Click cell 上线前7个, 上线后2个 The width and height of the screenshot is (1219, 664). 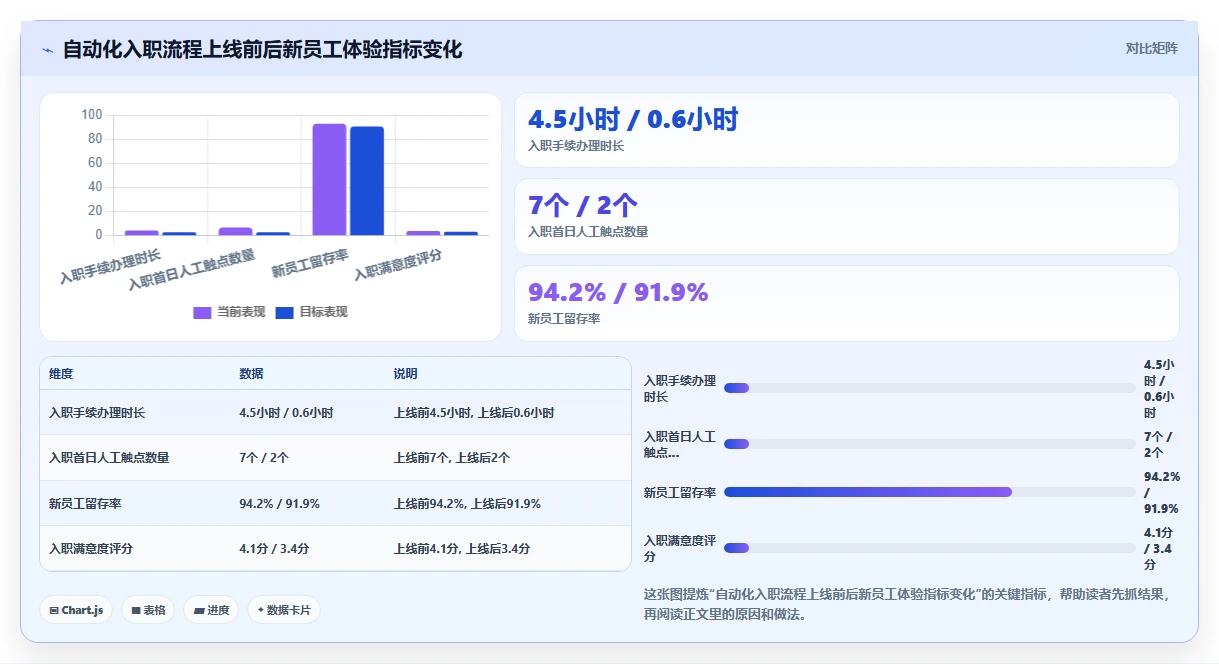(x=452, y=458)
